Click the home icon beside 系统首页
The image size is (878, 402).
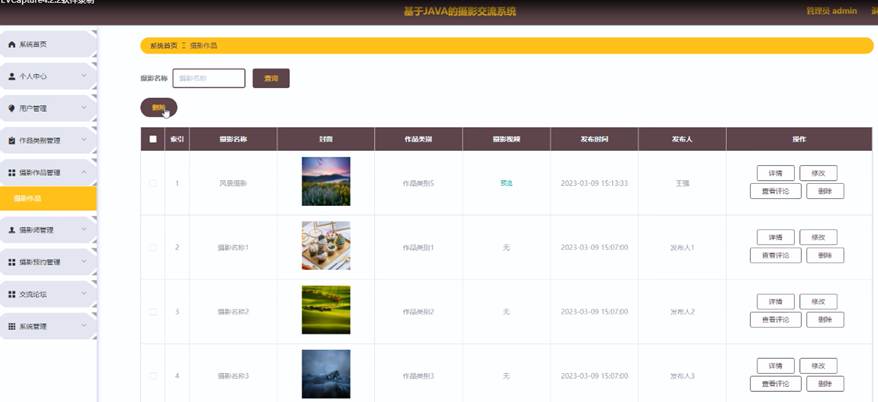(x=12, y=45)
